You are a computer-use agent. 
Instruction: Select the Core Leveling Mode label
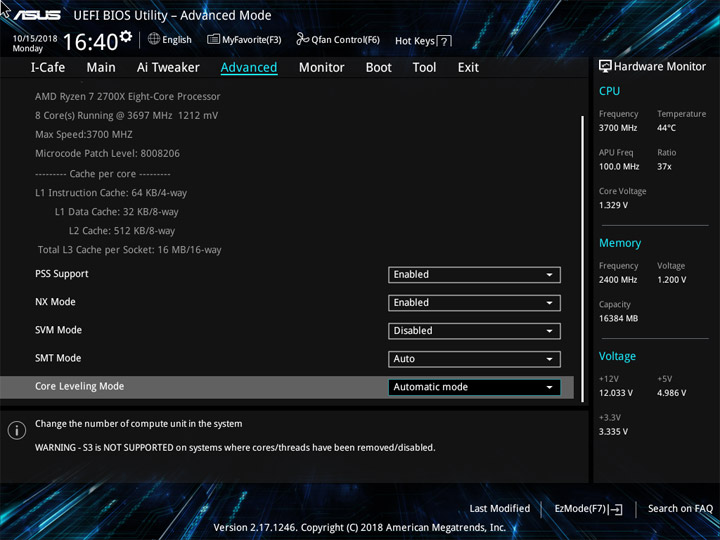pyautogui.click(x=79, y=386)
